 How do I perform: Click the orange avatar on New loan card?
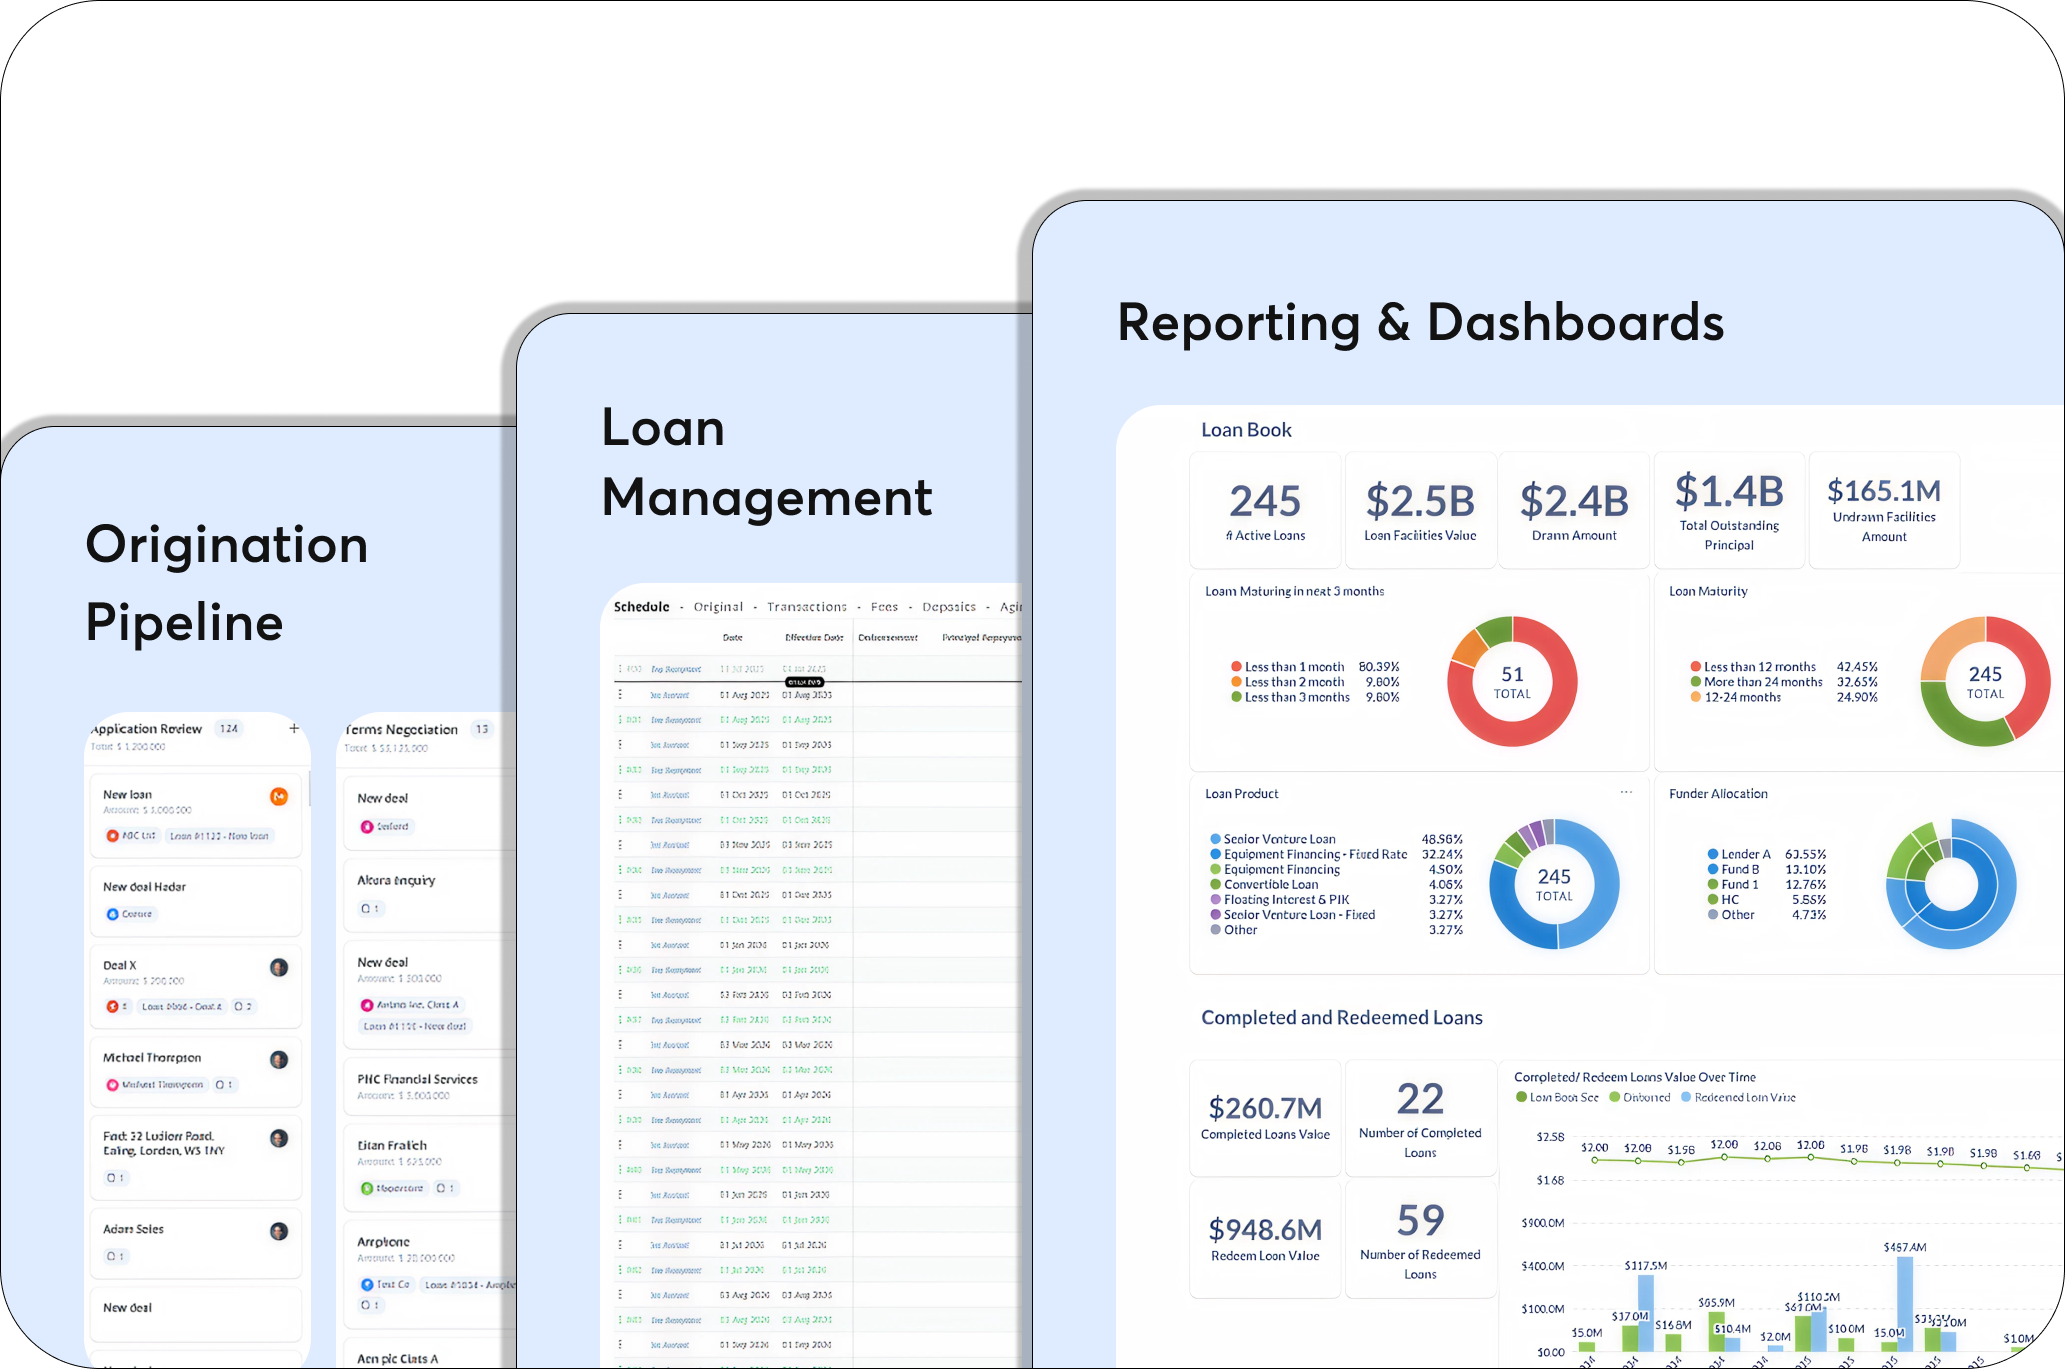coord(279,796)
